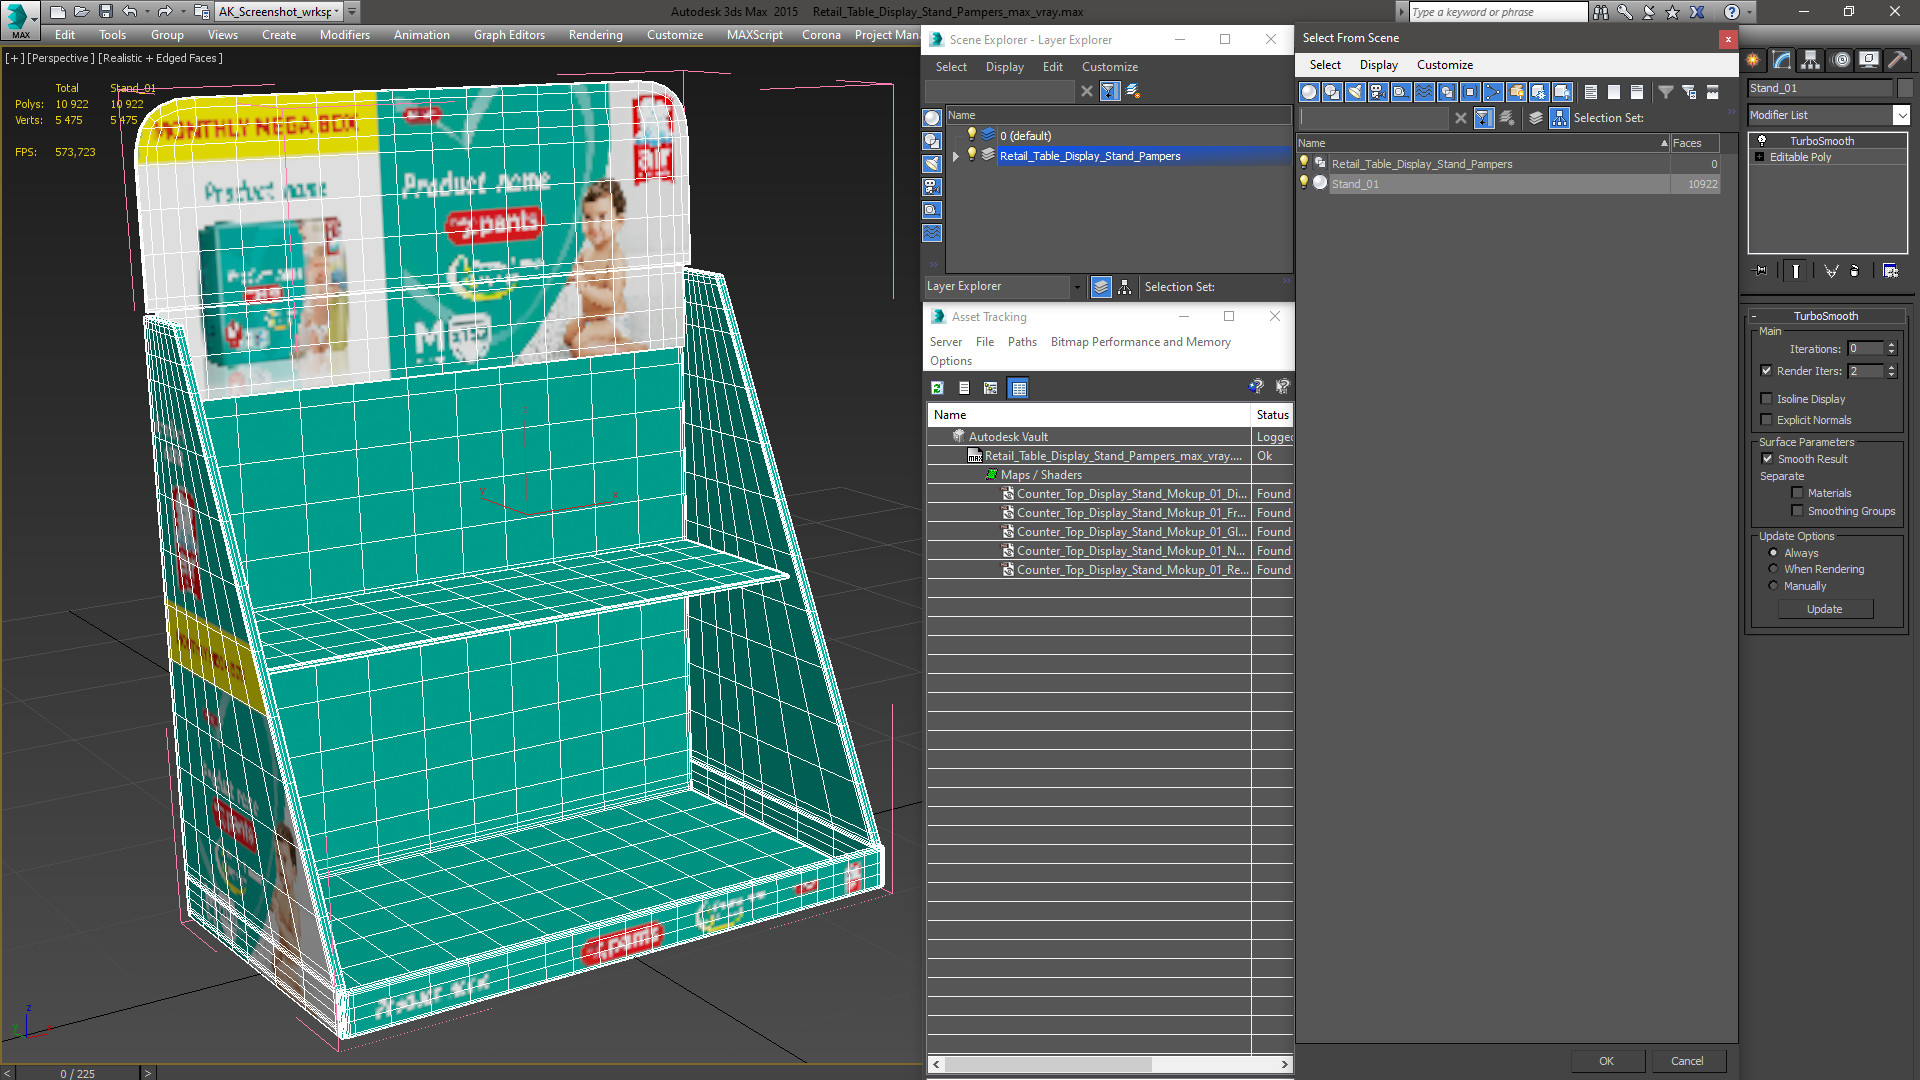Switch Asset Tracking to table view
This screenshot has height=1080, width=1920.
point(1018,388)
